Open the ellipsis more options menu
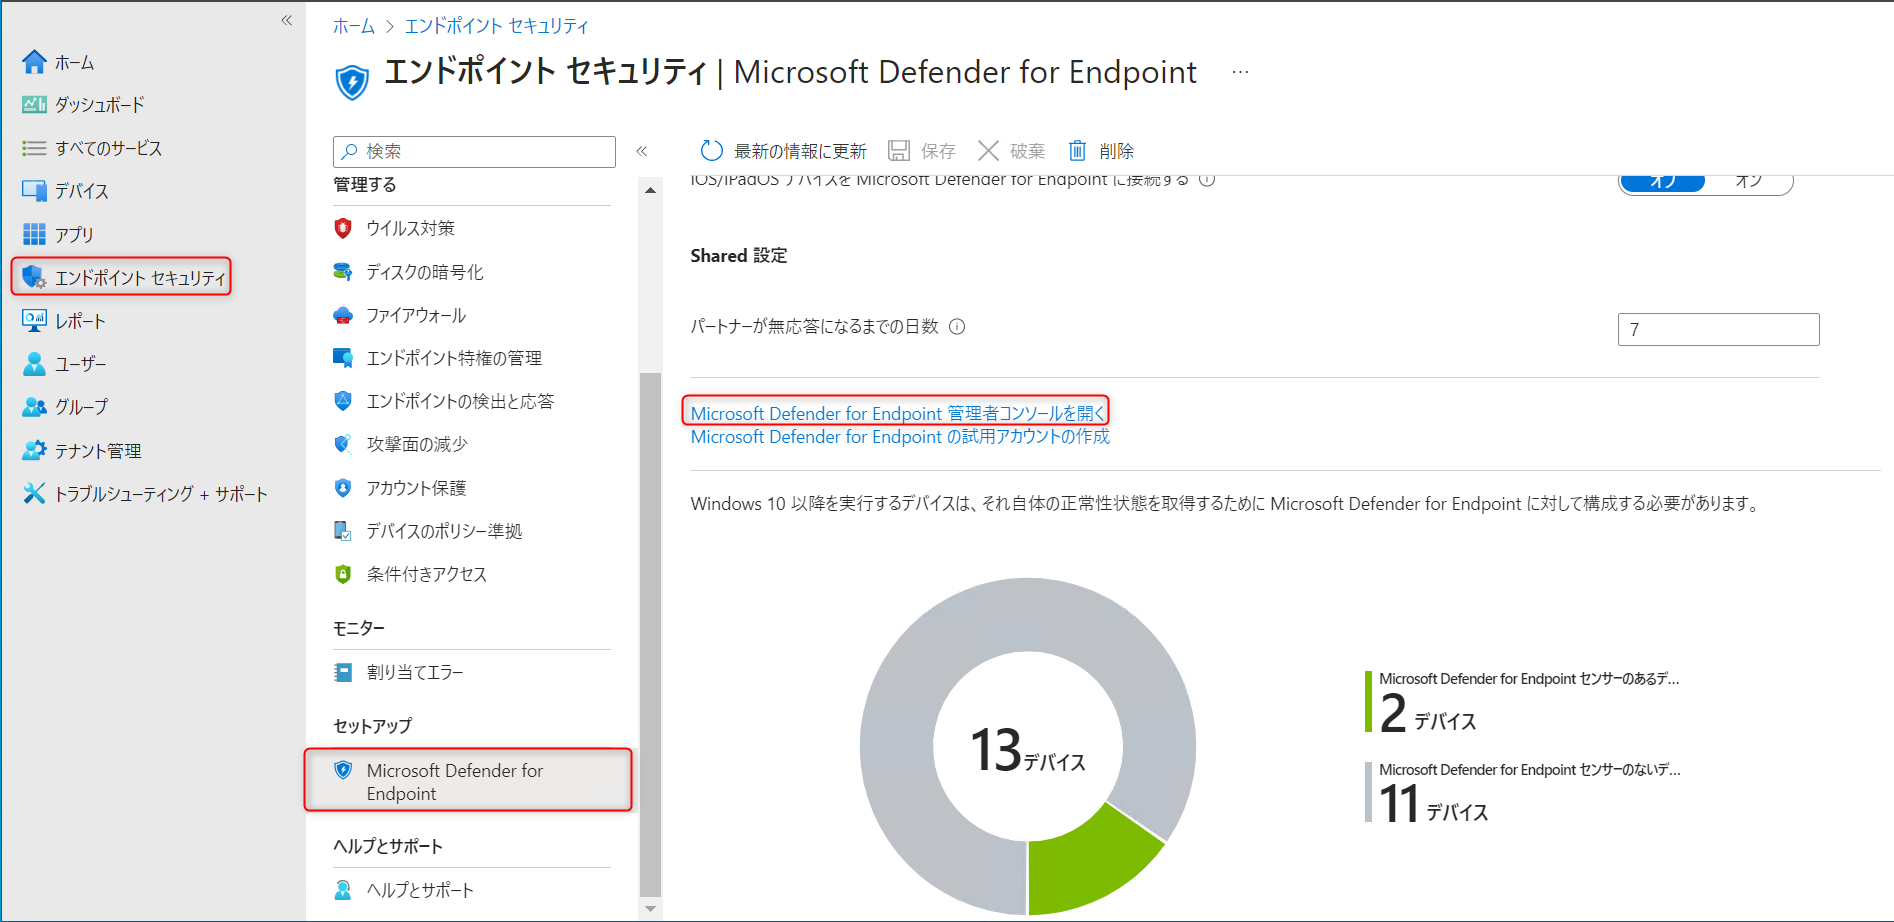The image size is (1894, 922). 1240,72
